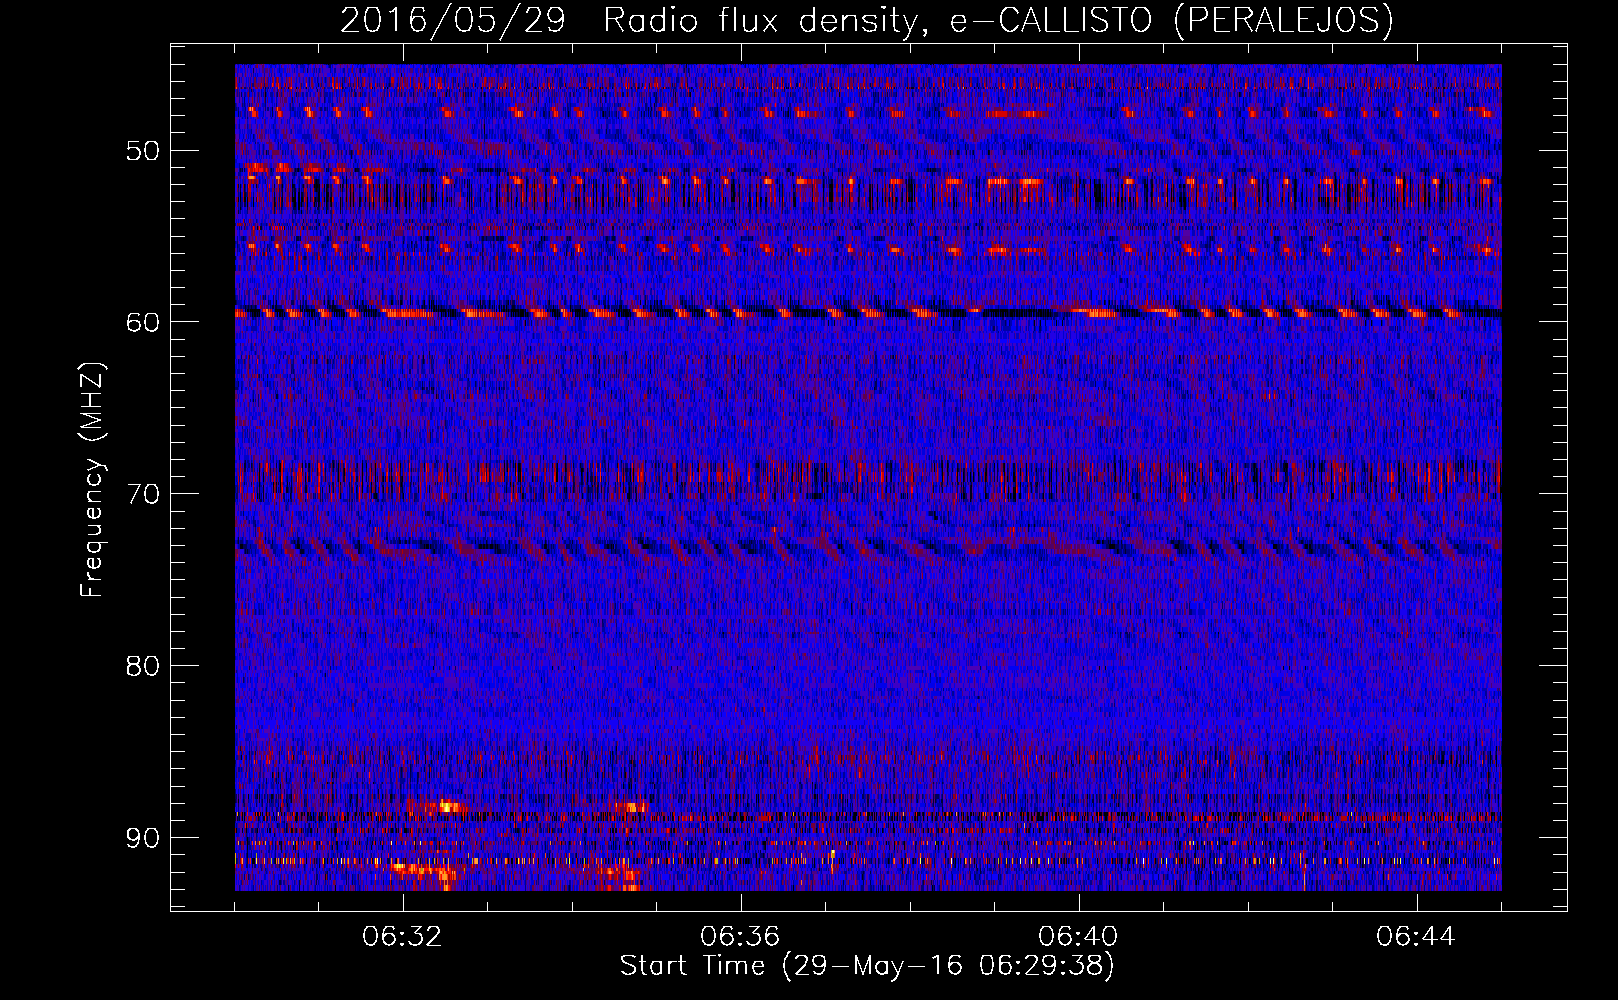Screen dimensions: 1618x1000
Task: Click the 90 frequency tick label
Action: (x=143, y=837)
